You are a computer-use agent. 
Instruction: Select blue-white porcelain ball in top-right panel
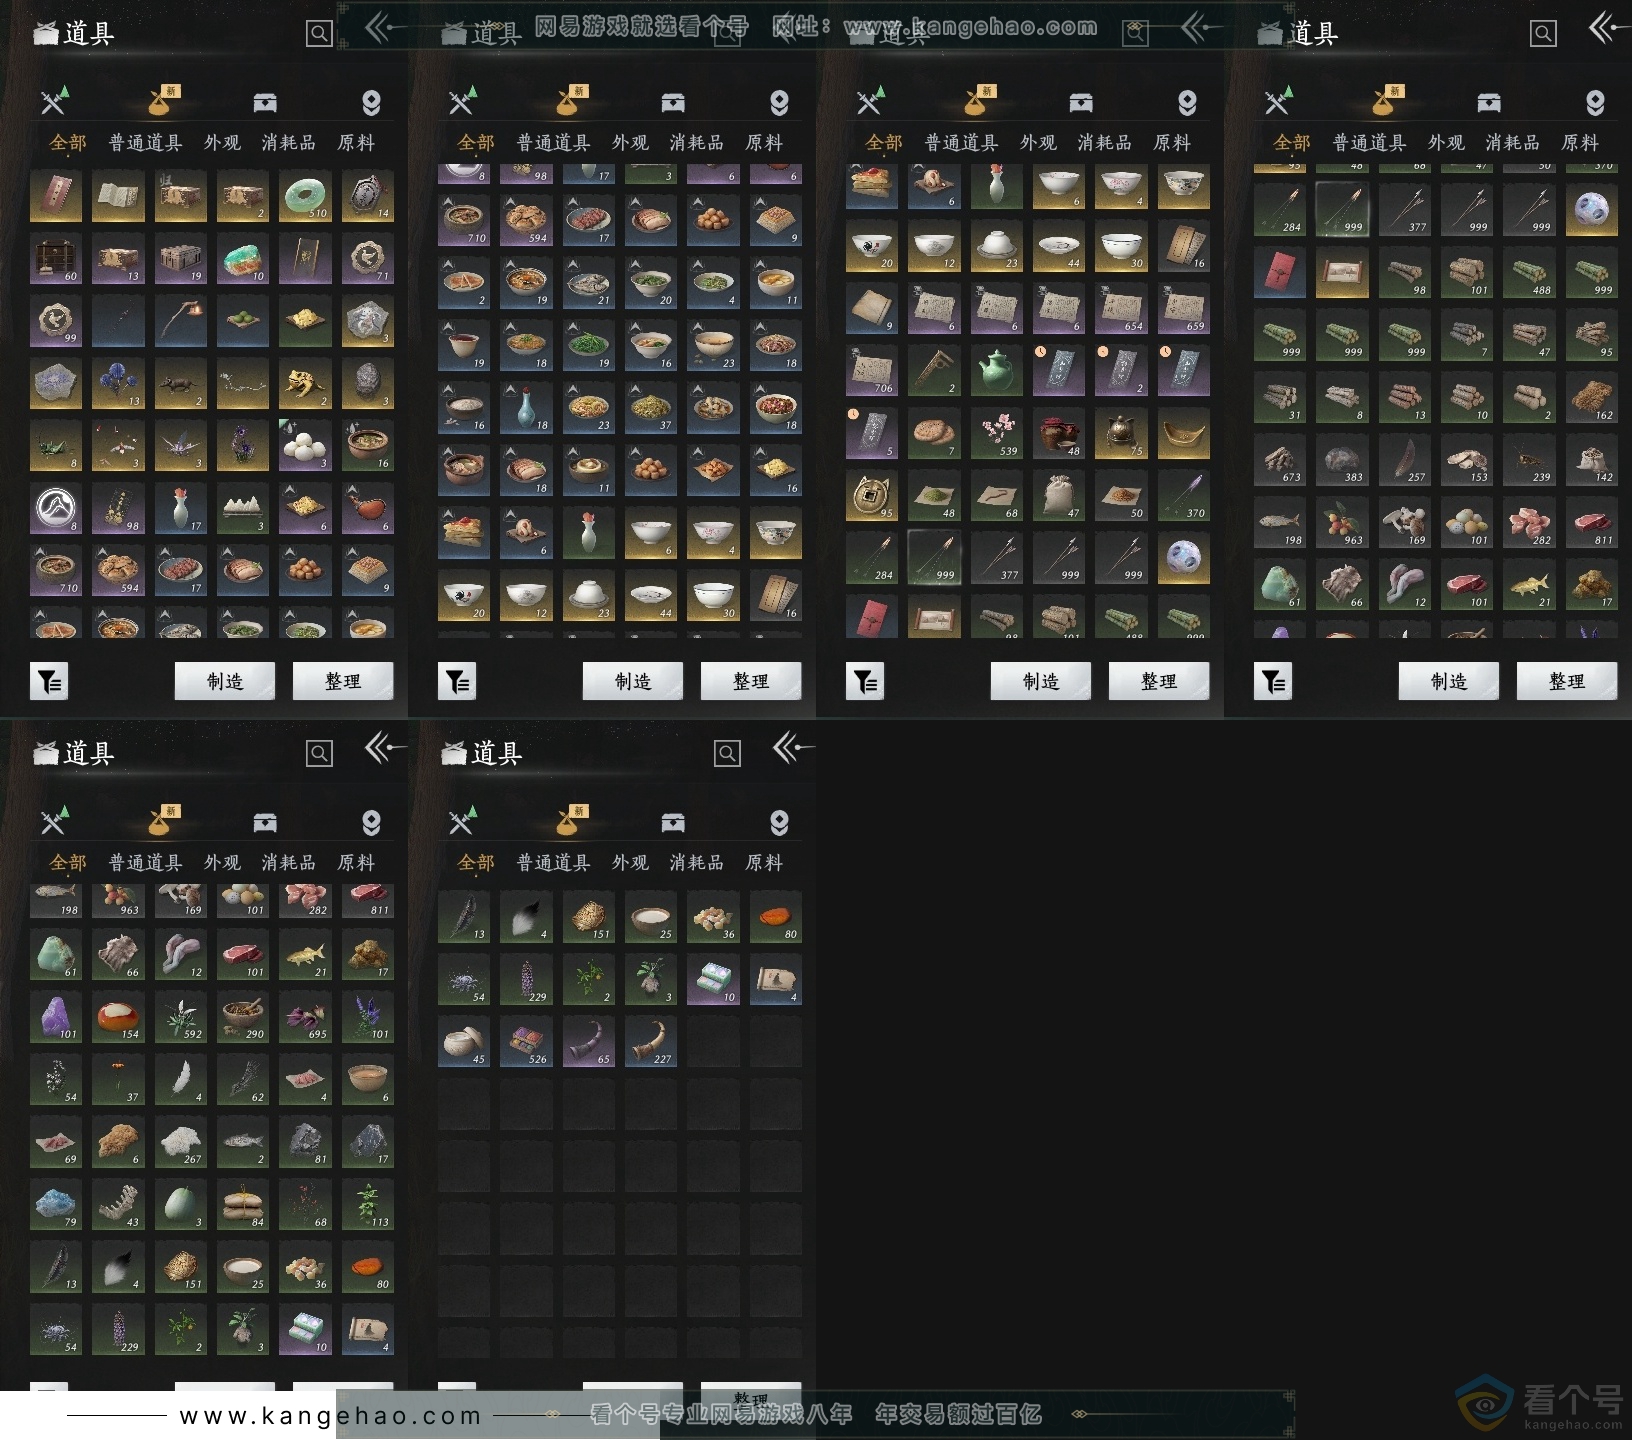(x=1592, y=209)
